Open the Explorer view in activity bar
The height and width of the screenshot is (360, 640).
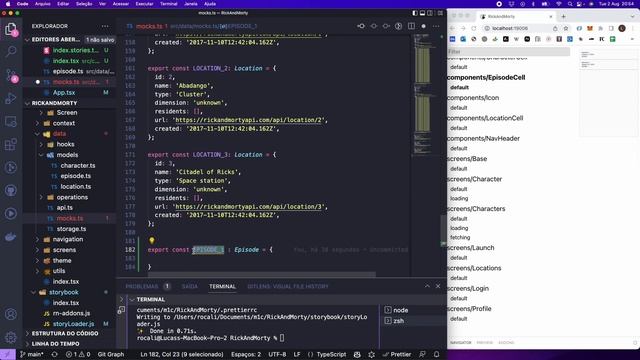pos(11,29)
